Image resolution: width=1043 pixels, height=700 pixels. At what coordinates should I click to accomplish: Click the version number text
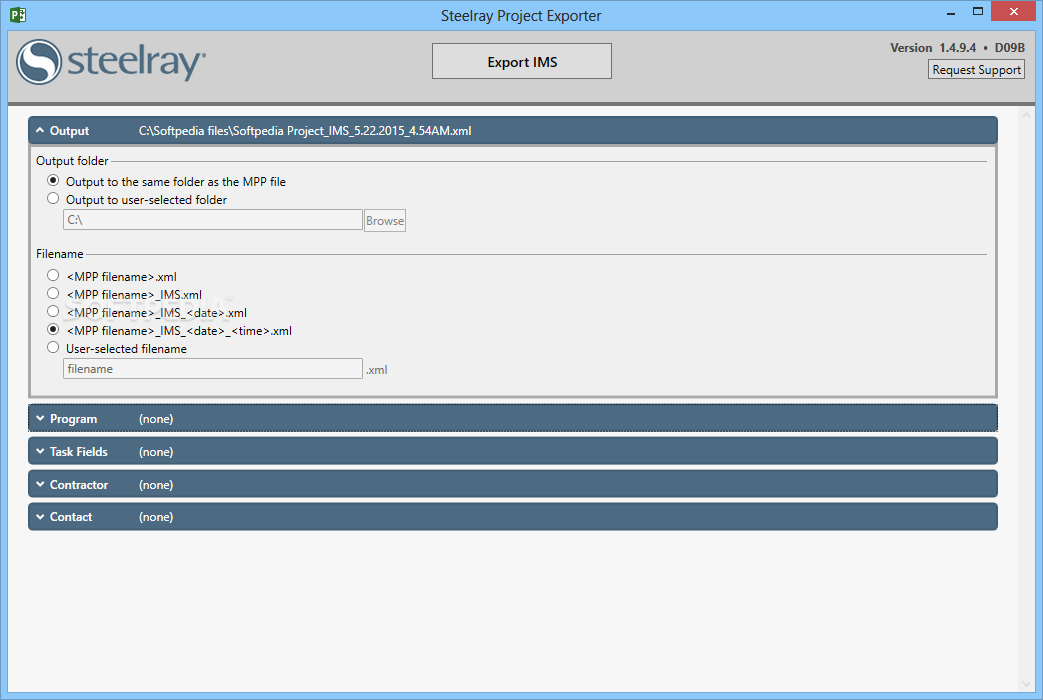tap(957, 47)
